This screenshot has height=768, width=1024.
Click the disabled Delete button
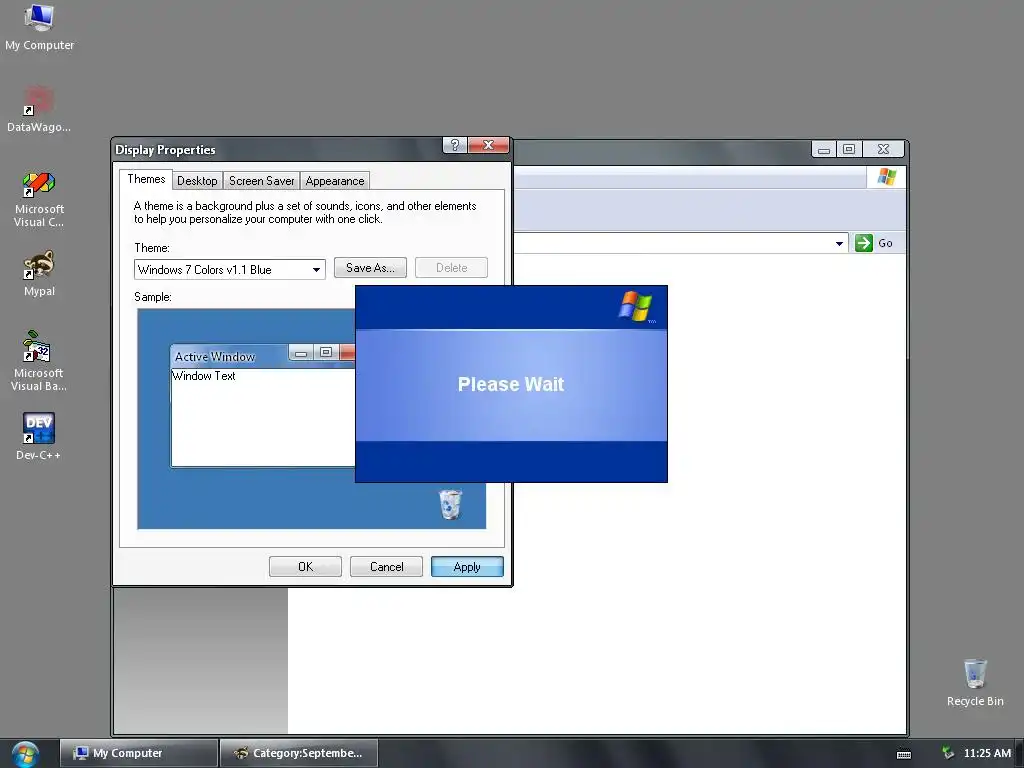pos(451,268)
